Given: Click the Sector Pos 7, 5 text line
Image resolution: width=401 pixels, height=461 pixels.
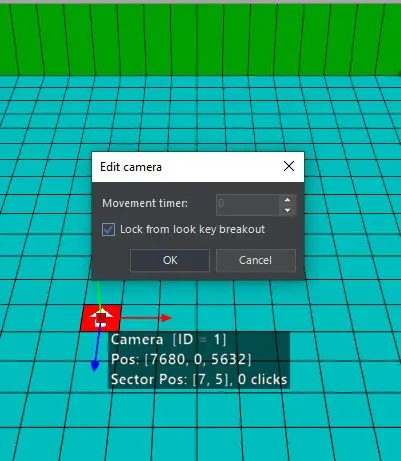Looking at the screenshot, I should (199, 380).
